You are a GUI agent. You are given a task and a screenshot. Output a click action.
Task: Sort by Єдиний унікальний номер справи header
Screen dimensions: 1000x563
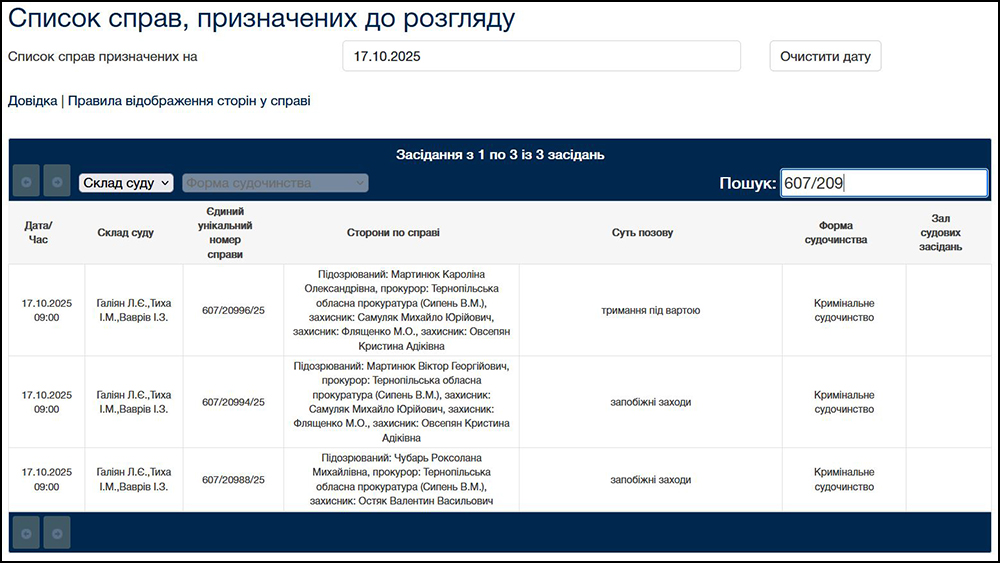point(233,233)
